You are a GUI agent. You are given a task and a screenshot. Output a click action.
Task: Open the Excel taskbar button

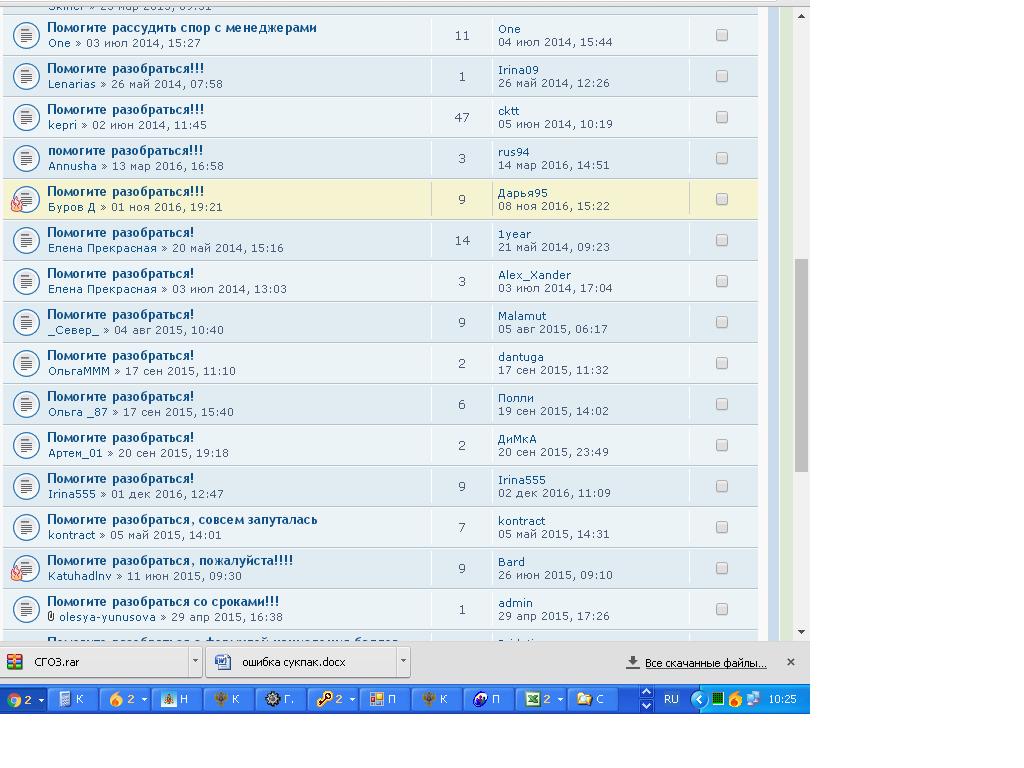[541, 699]
